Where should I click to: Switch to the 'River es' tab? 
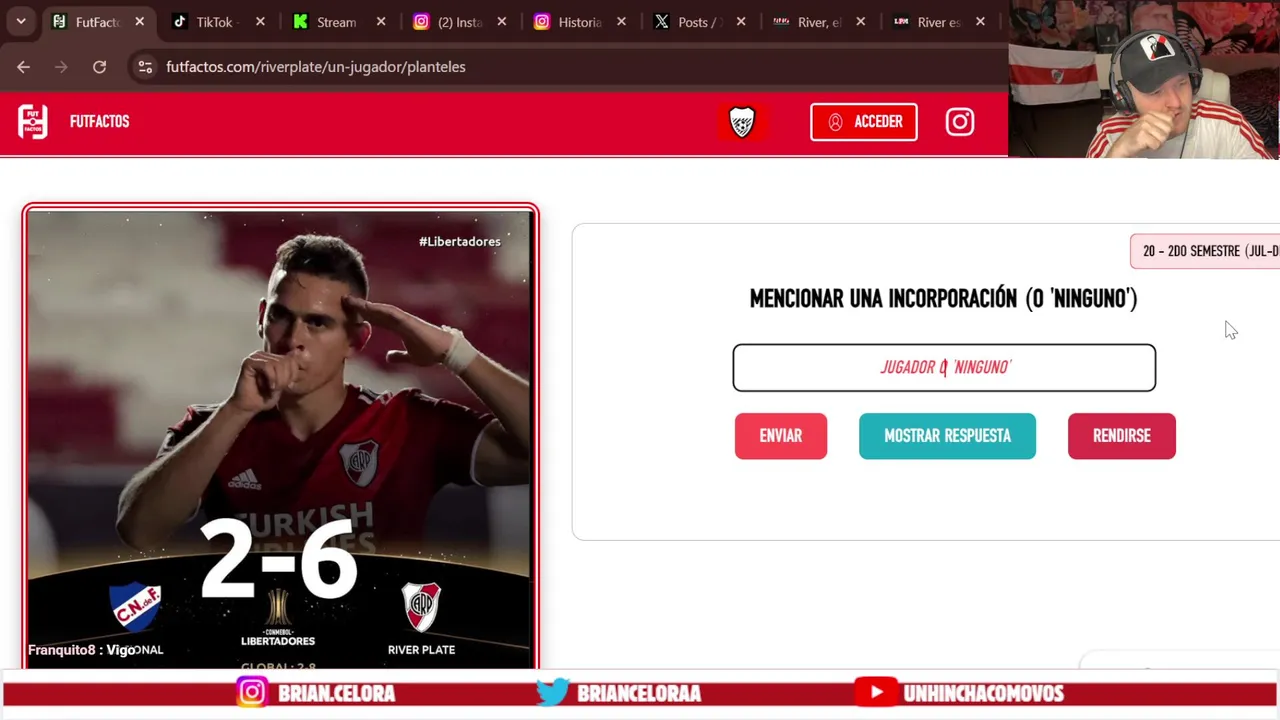tap(938, 22)
